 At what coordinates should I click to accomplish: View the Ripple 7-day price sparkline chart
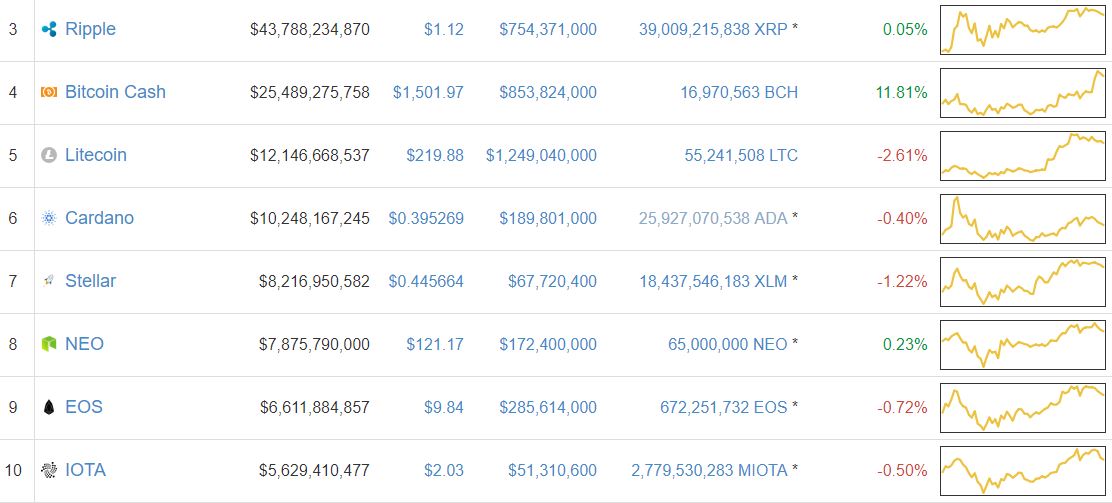coord(1022,30)
